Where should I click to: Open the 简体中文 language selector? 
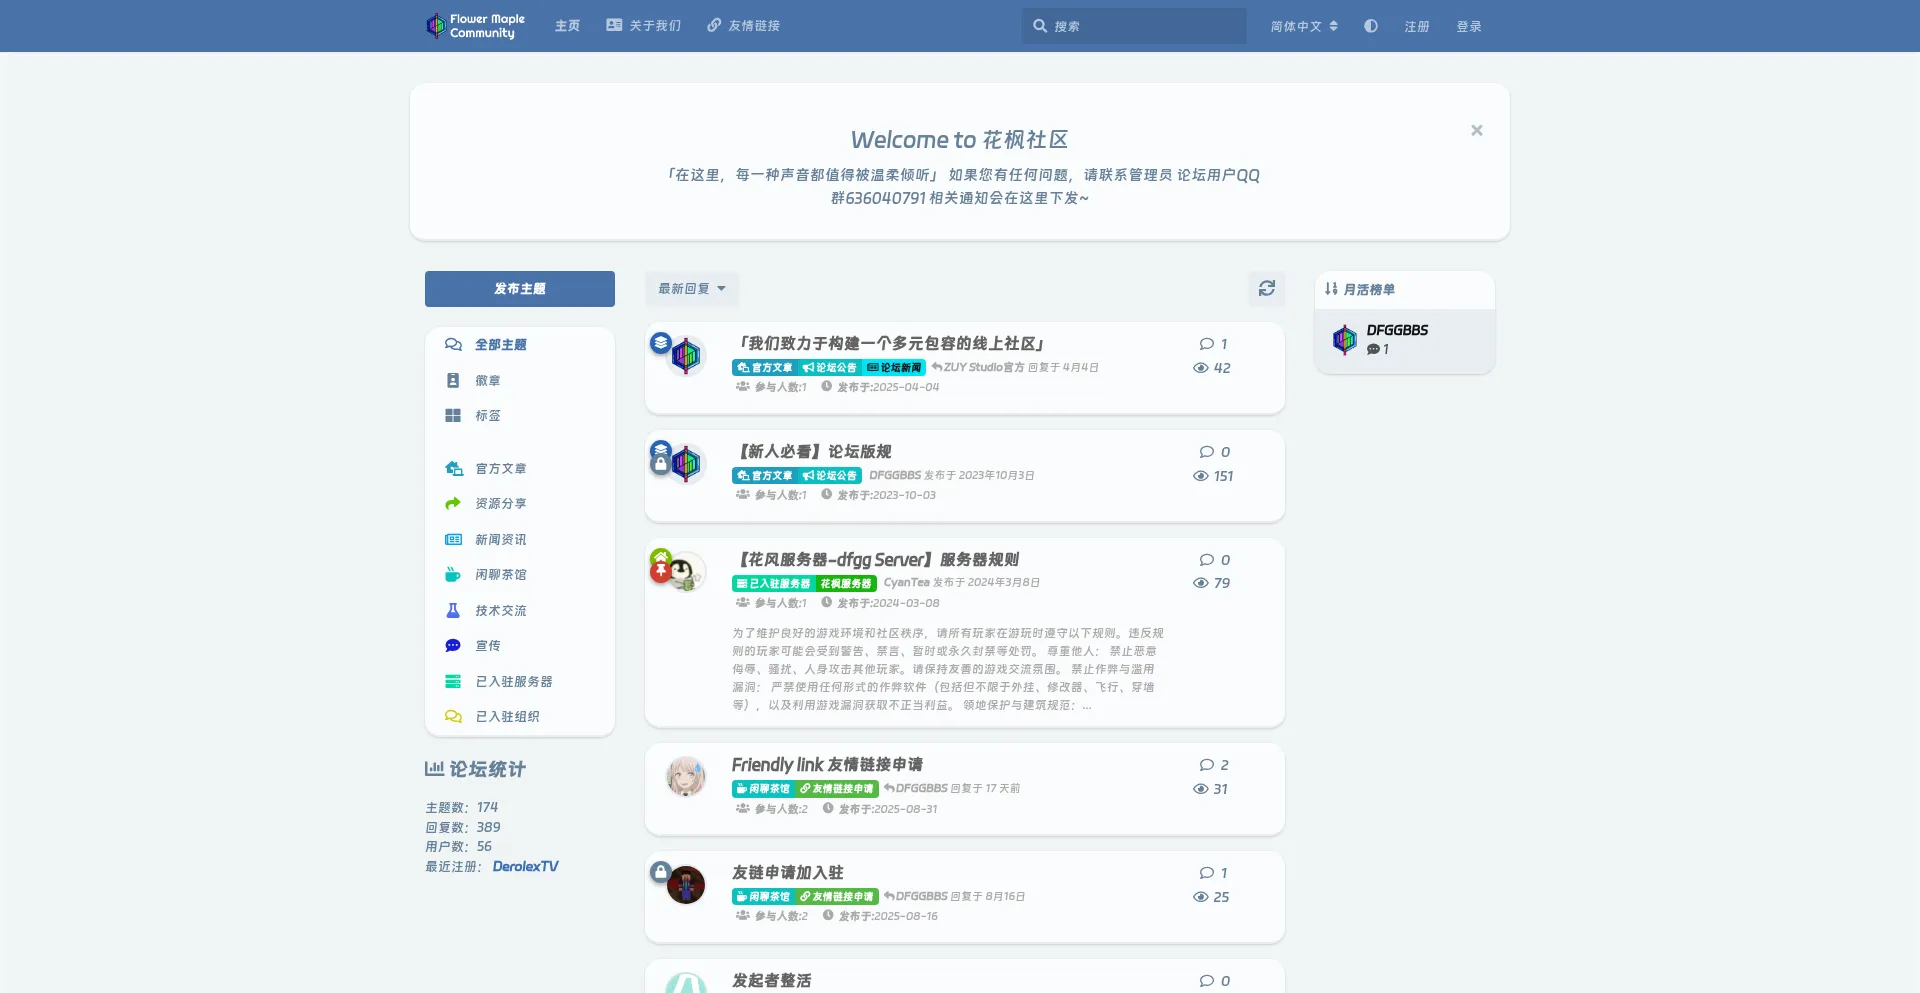coord(1303,27)
